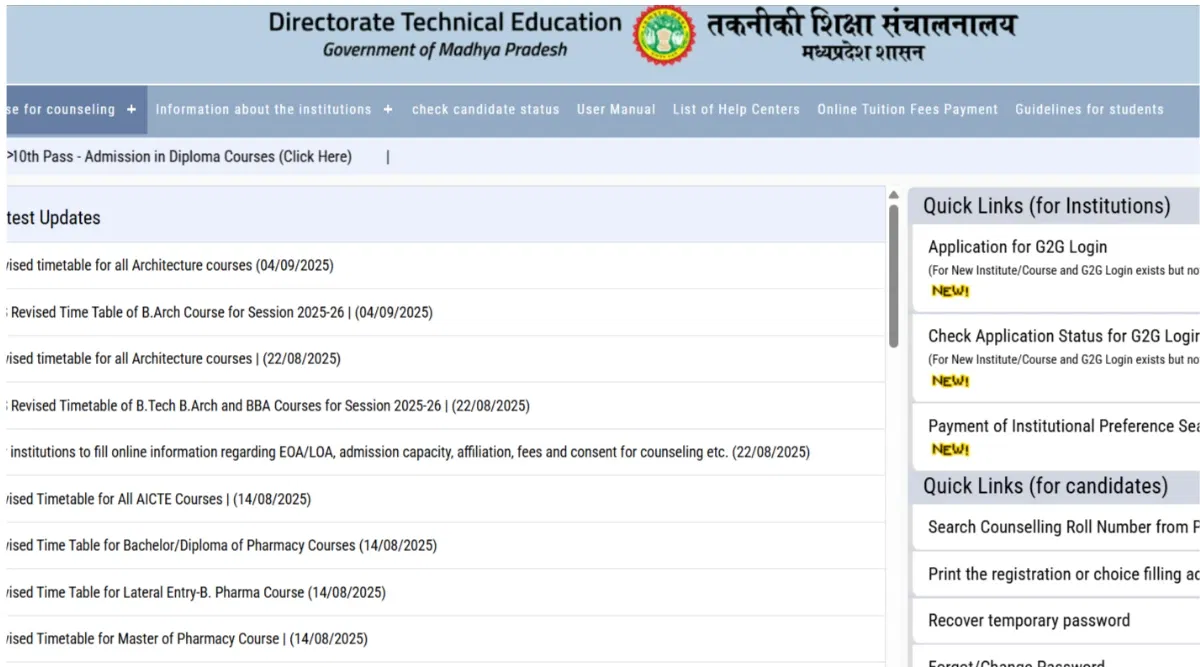Open Architecture courses timetable dated 22/08/2025
Image resolution: width=1200 pixels, height=667 pixels.
pos(174,358)
